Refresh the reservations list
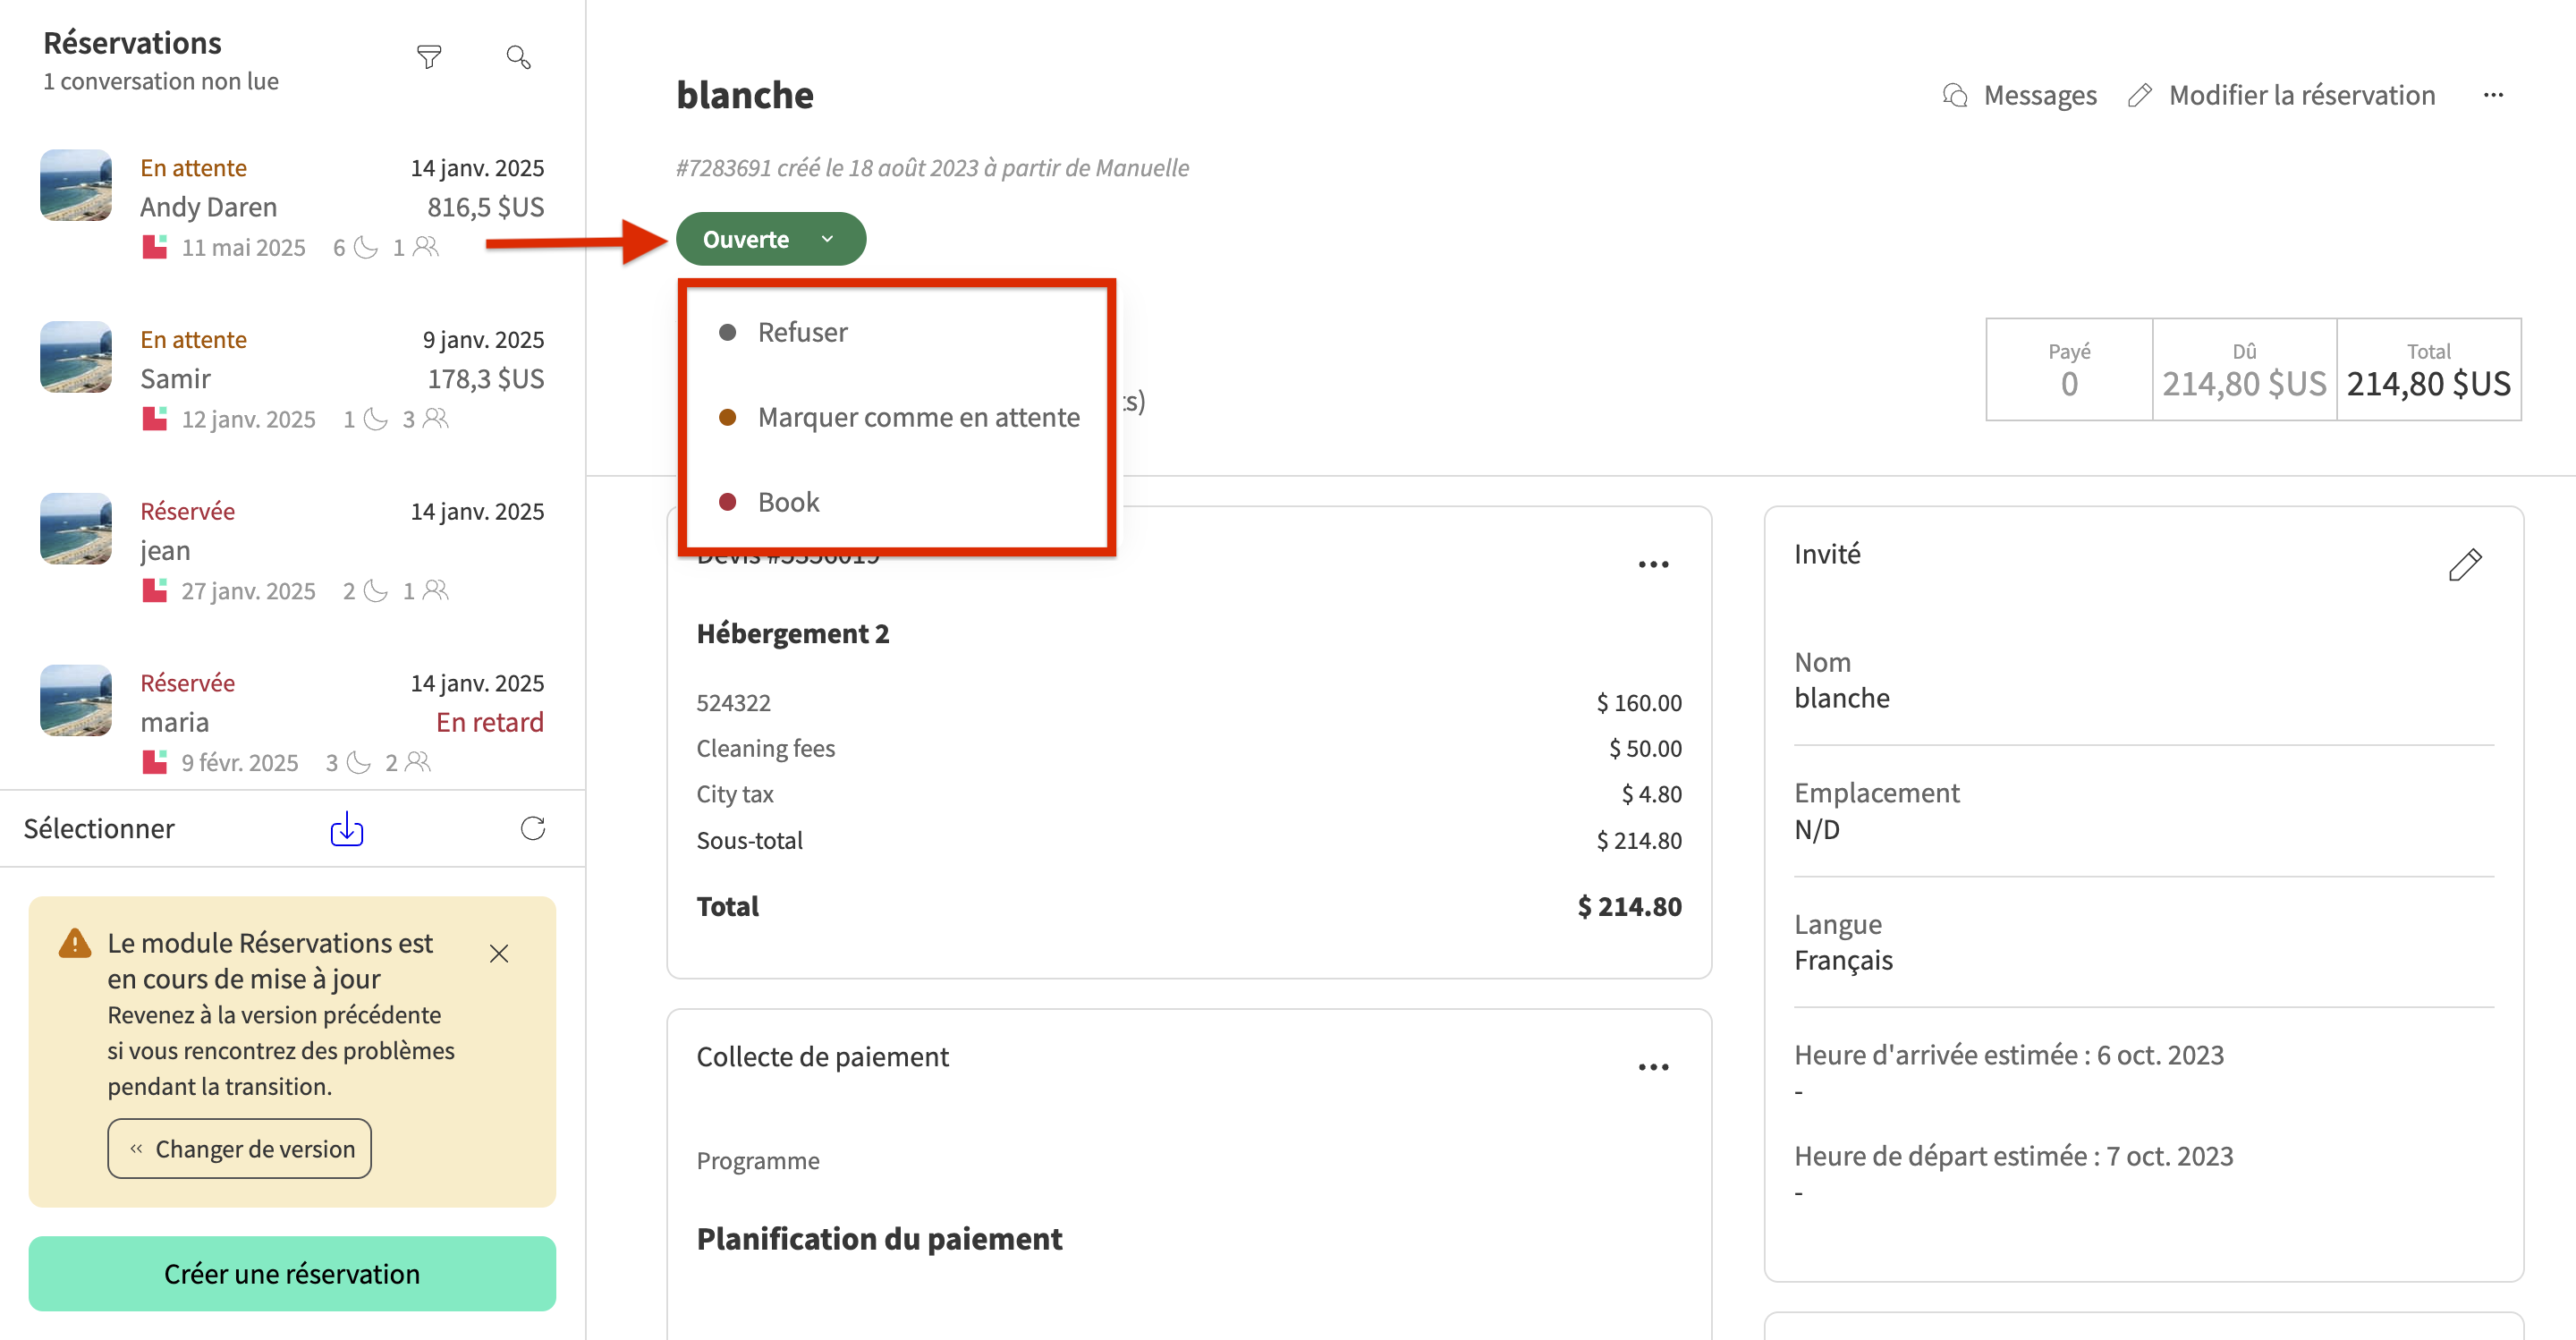 [x=533, y=828]
